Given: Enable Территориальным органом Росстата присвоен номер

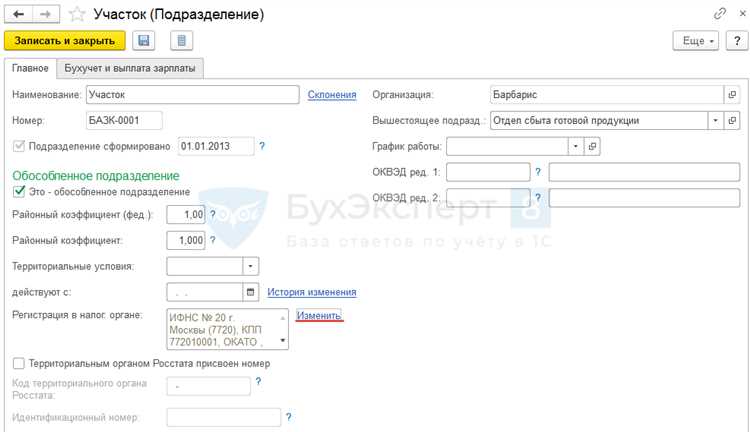Looking at the screenshot, I should 19,364.
